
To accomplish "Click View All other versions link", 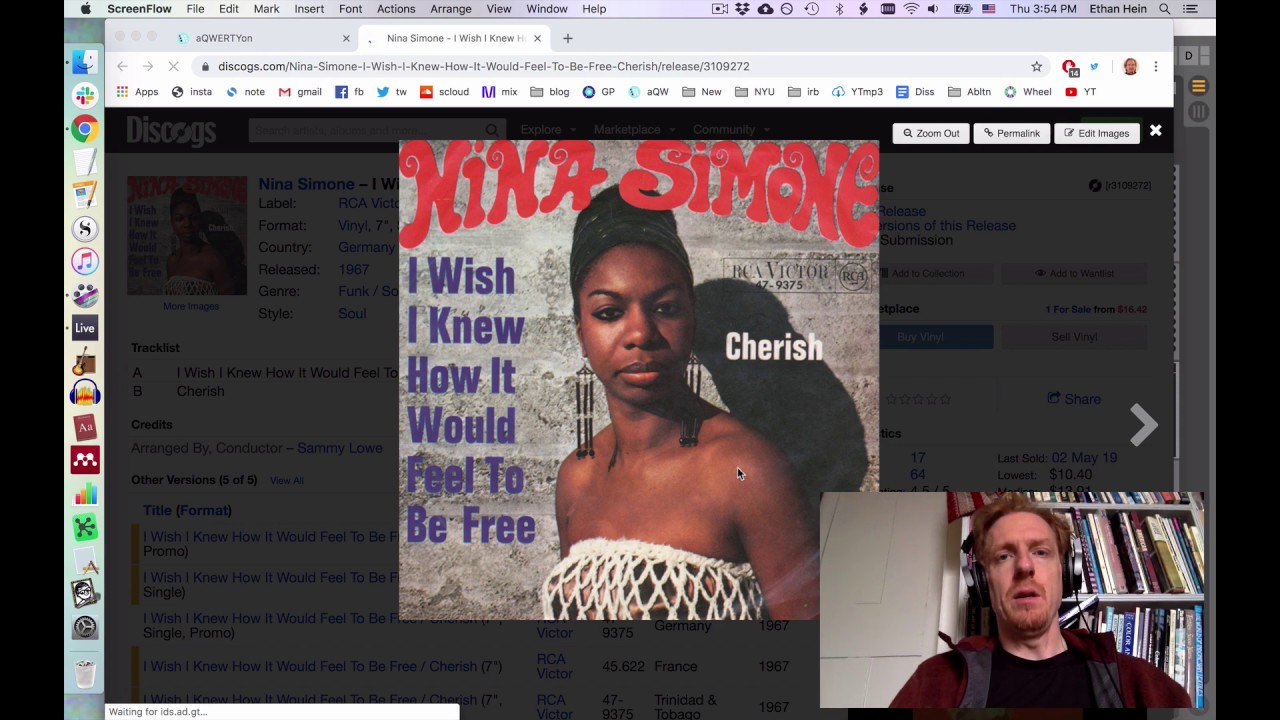I will click(286, 481).
